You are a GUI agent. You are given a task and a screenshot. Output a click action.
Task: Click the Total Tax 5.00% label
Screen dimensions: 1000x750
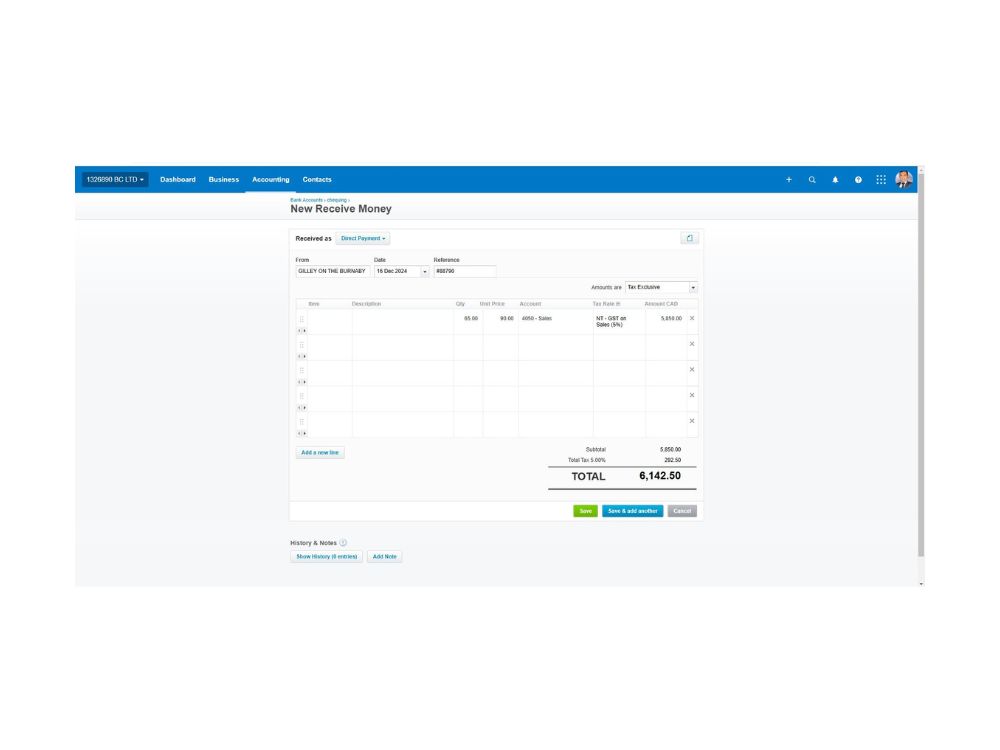pyautogui.click(x=587, y=460)
